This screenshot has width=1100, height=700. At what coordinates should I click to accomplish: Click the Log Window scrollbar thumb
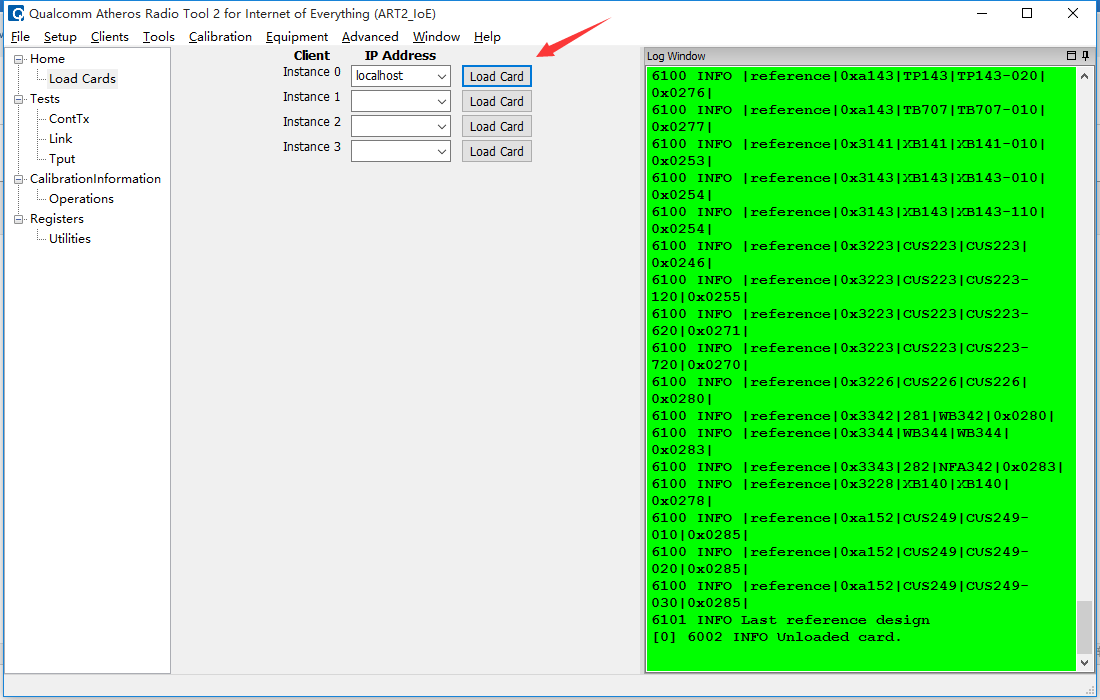tap(1084, 626)
